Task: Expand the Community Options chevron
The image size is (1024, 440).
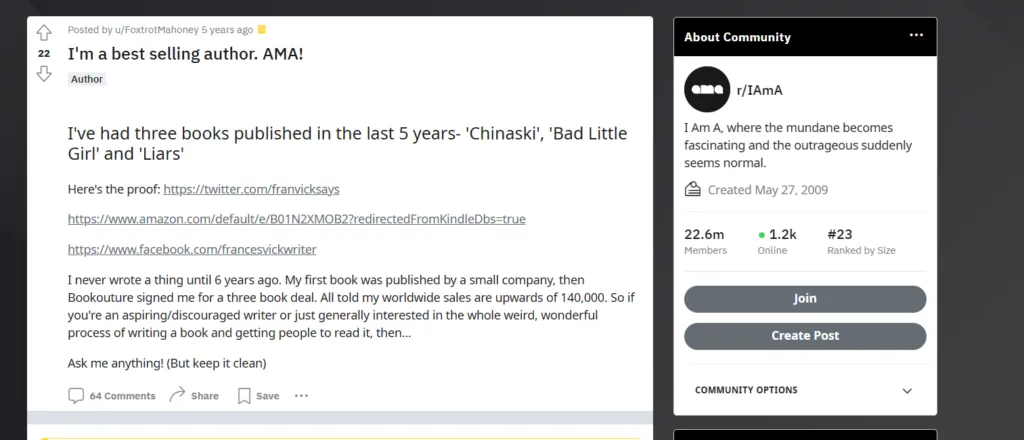Action: [907, 391]
